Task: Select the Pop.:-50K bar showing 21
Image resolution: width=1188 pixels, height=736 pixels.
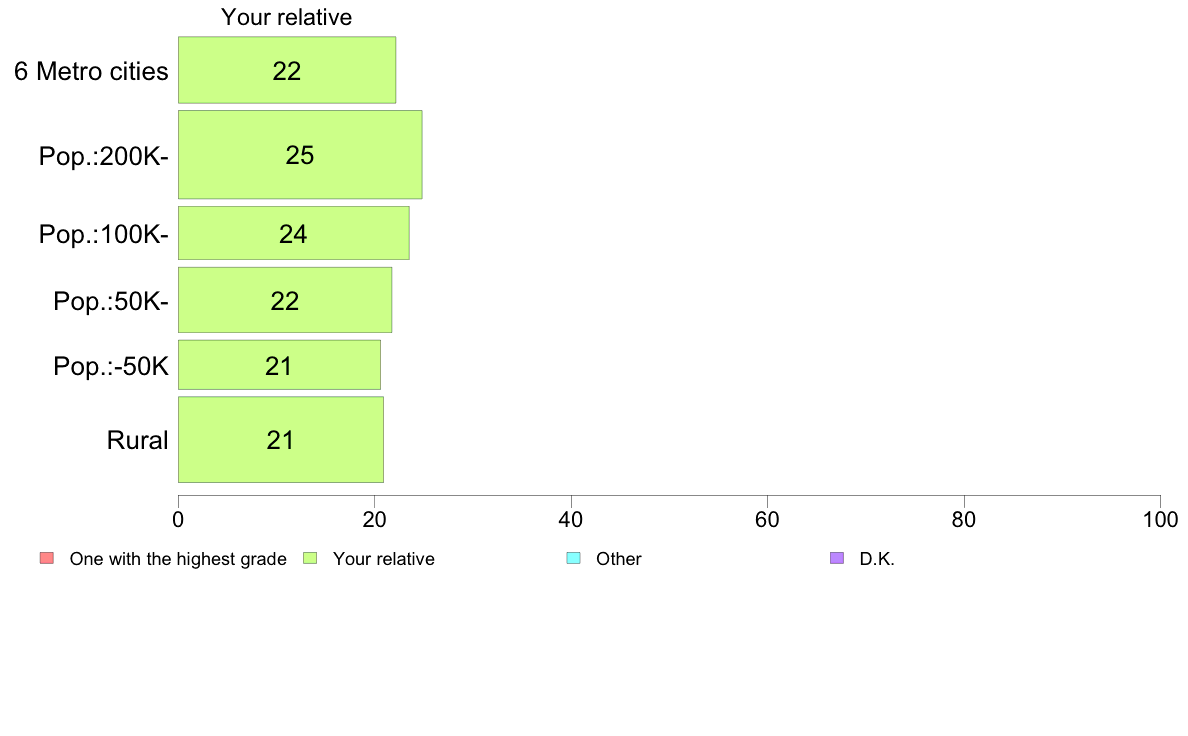Action: pyautogui.click(x=279, y=365)
